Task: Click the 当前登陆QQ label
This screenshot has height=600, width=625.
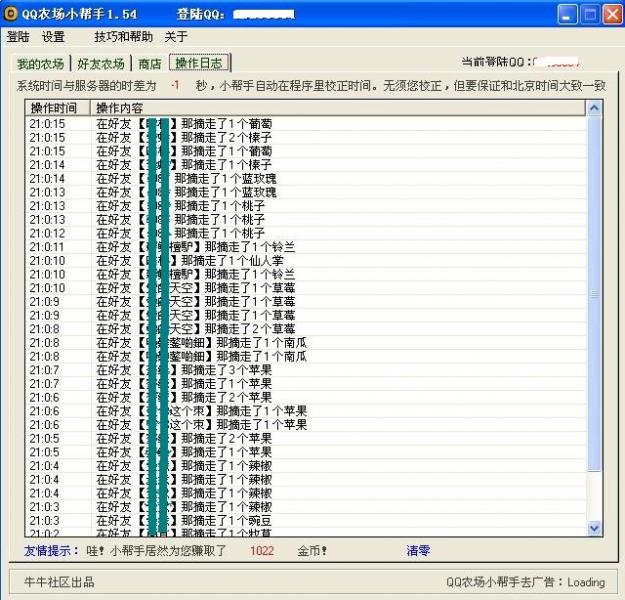Action: 497,62
